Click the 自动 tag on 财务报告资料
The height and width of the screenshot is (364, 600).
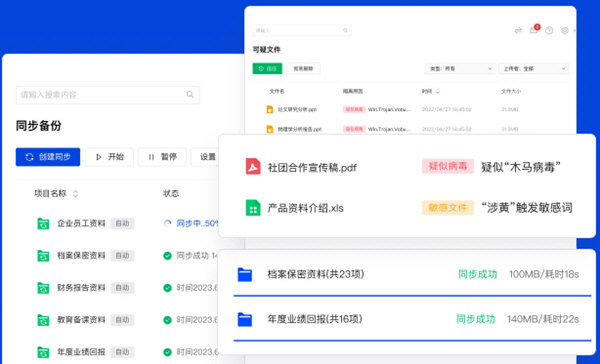(122, 288)
